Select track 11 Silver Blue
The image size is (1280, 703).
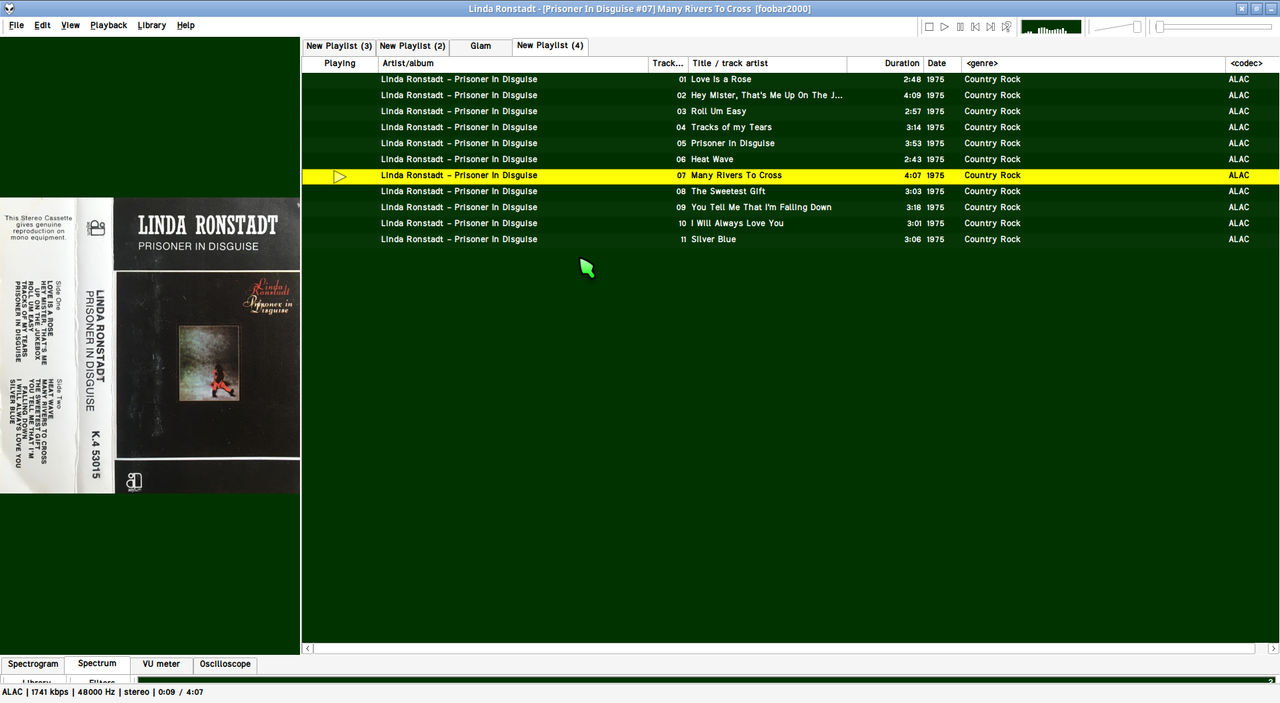point(790,240)
